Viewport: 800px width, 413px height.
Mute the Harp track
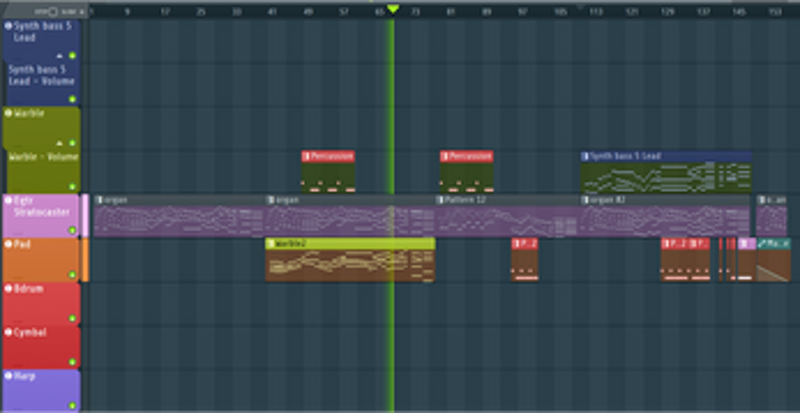tap(72, 406)
